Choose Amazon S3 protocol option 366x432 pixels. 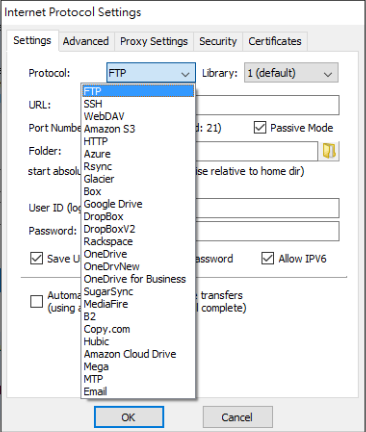pos(138,129)
